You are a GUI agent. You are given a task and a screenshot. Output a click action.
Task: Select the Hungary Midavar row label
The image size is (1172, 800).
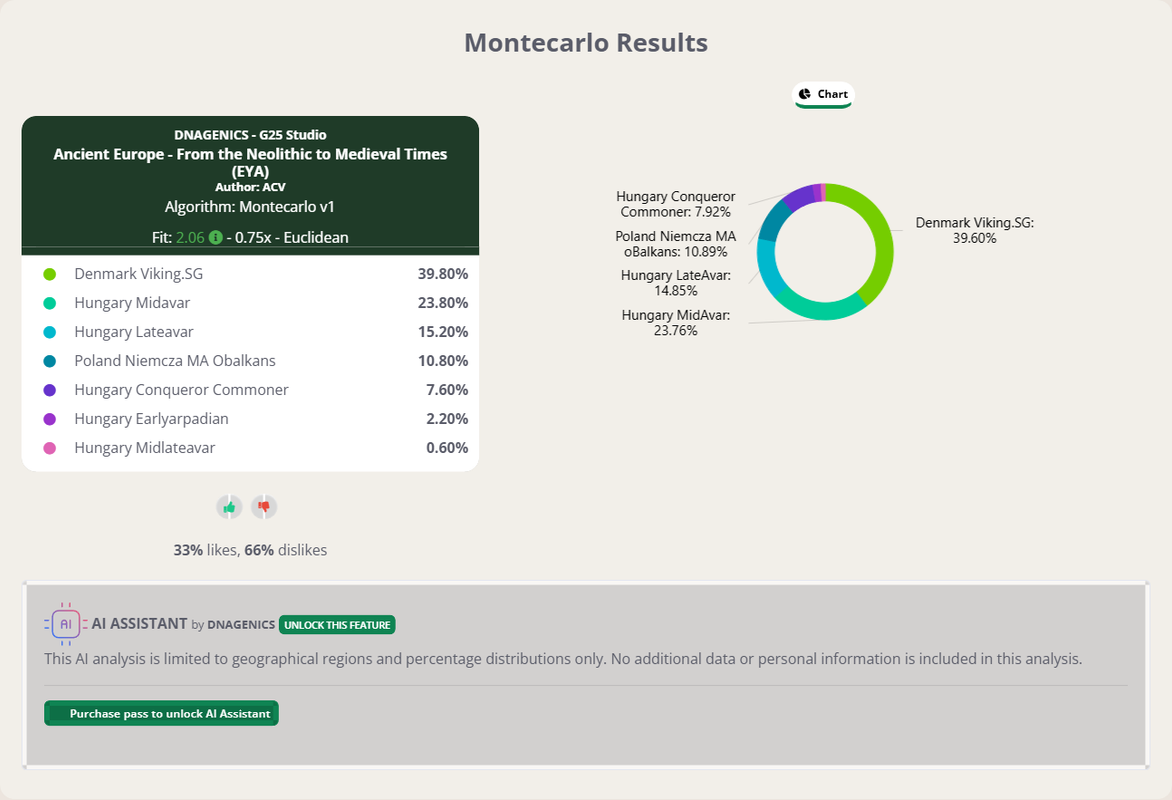(132, 303)
